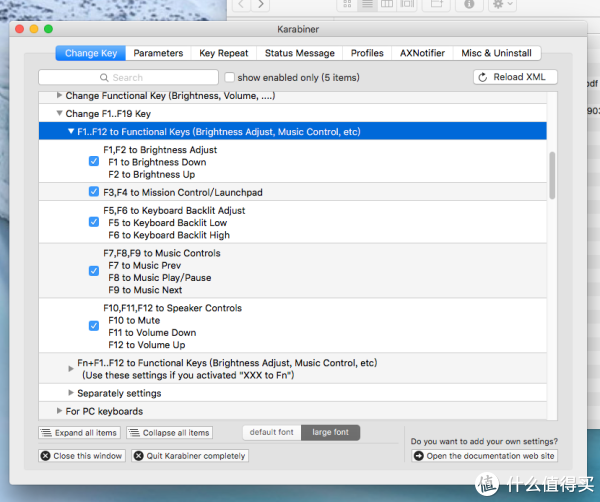The image size is (600, 502).
Task: Open the documentation web site
Action: [484, 456]
